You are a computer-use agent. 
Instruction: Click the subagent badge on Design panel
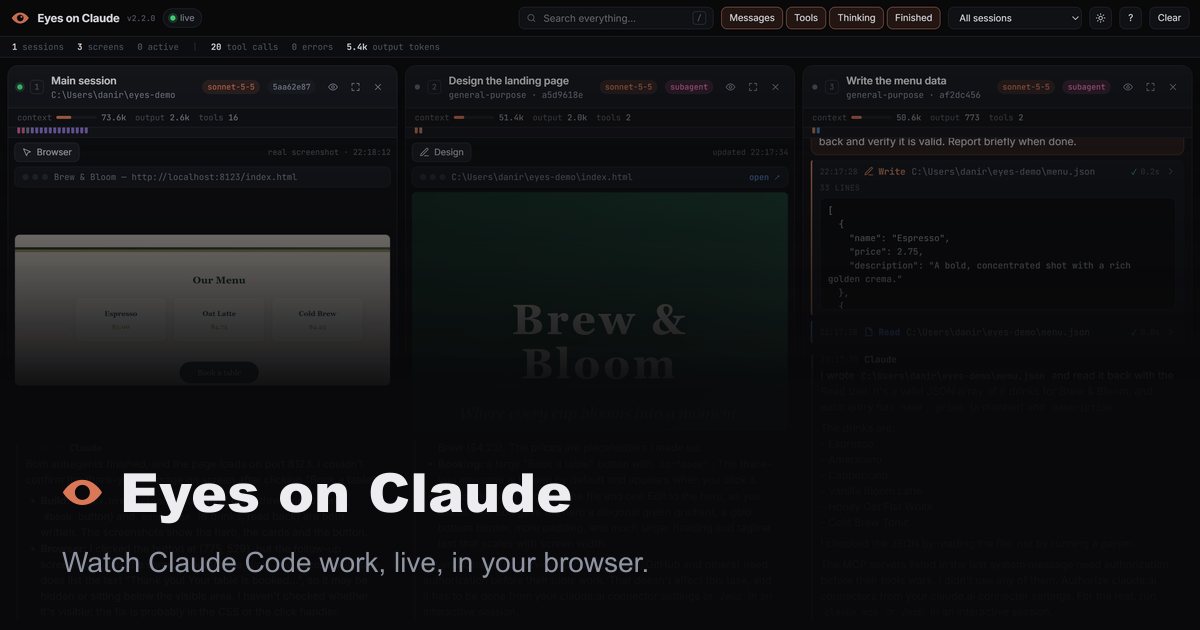[x=689, y=87]
